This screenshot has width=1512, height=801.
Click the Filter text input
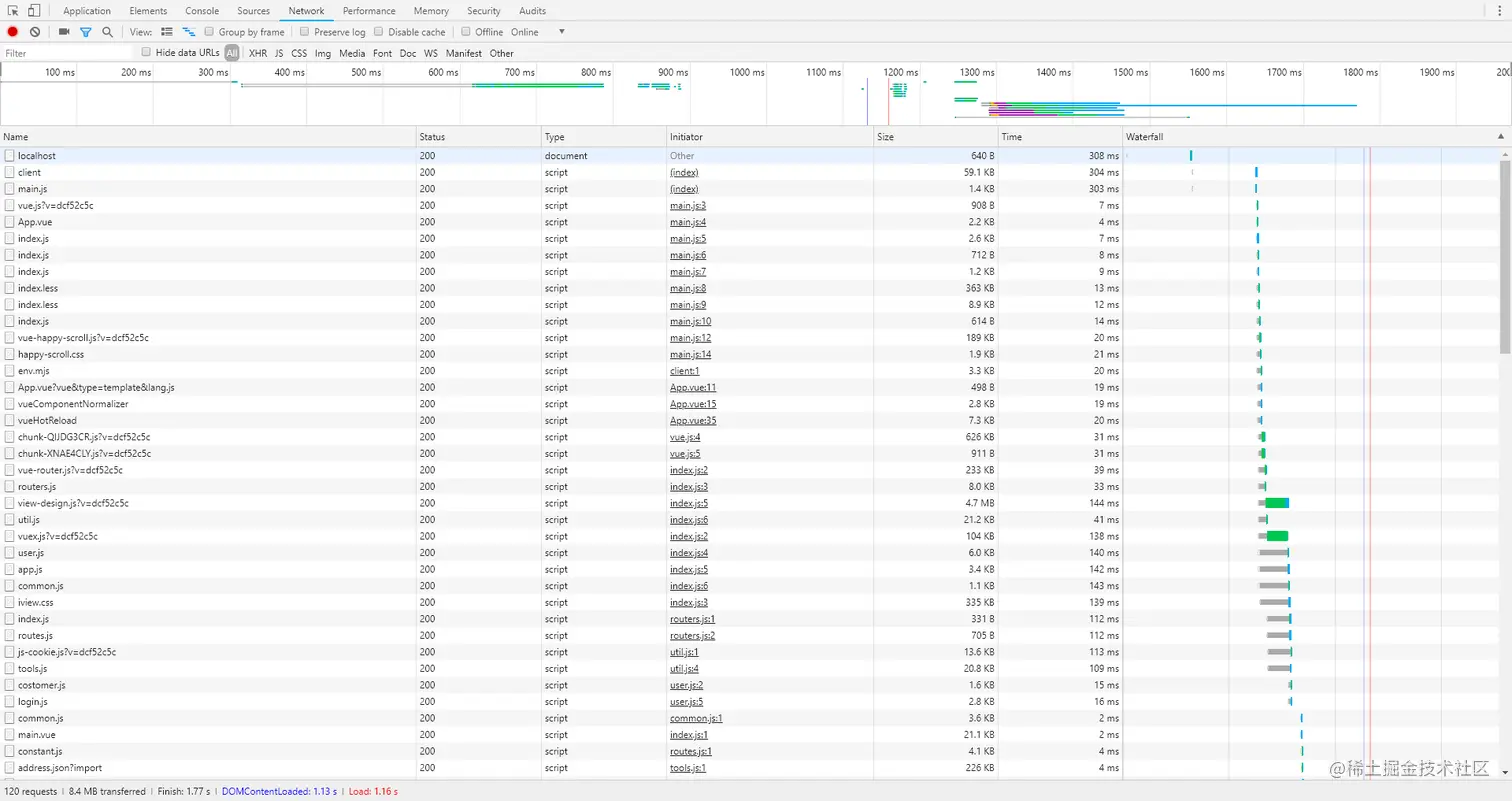pos(67,53)
